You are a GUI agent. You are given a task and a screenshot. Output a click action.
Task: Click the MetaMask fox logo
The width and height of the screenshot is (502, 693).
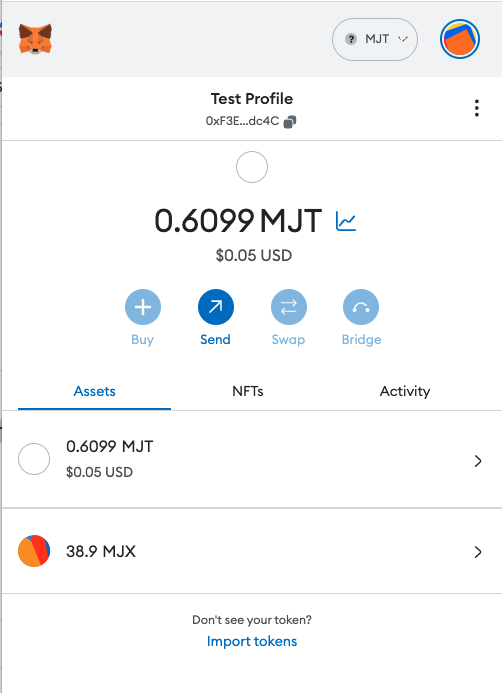(35, 39)
